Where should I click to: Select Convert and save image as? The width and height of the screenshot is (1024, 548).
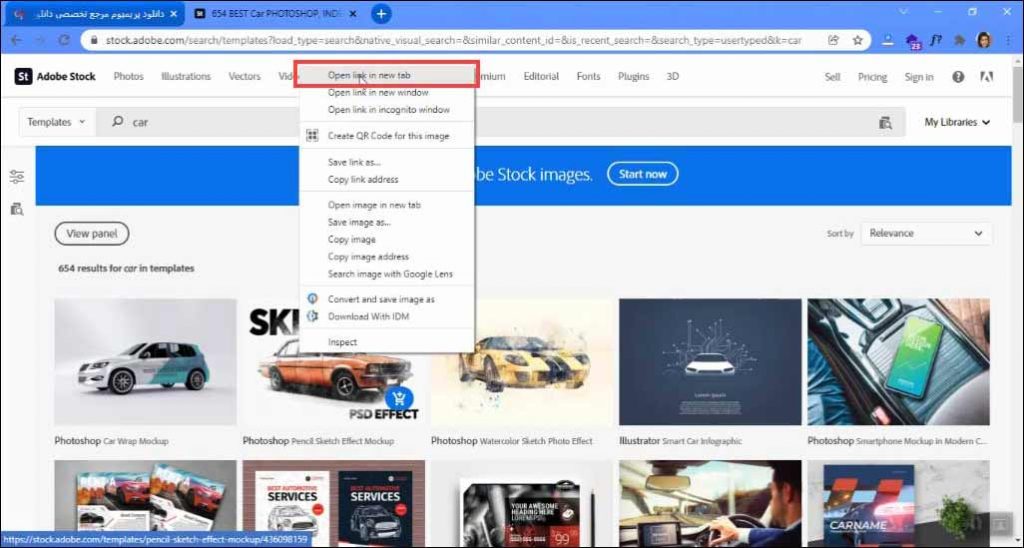pos(387,299)
